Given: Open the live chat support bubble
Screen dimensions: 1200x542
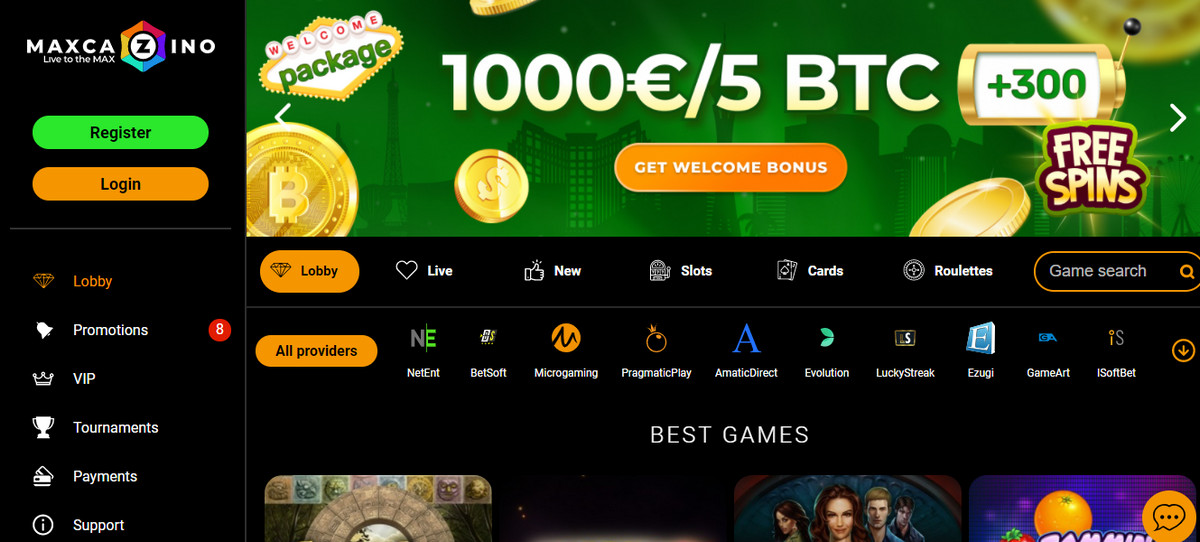Looking at the screenshot, I should pyautogui.click(x=1168, y=516).
